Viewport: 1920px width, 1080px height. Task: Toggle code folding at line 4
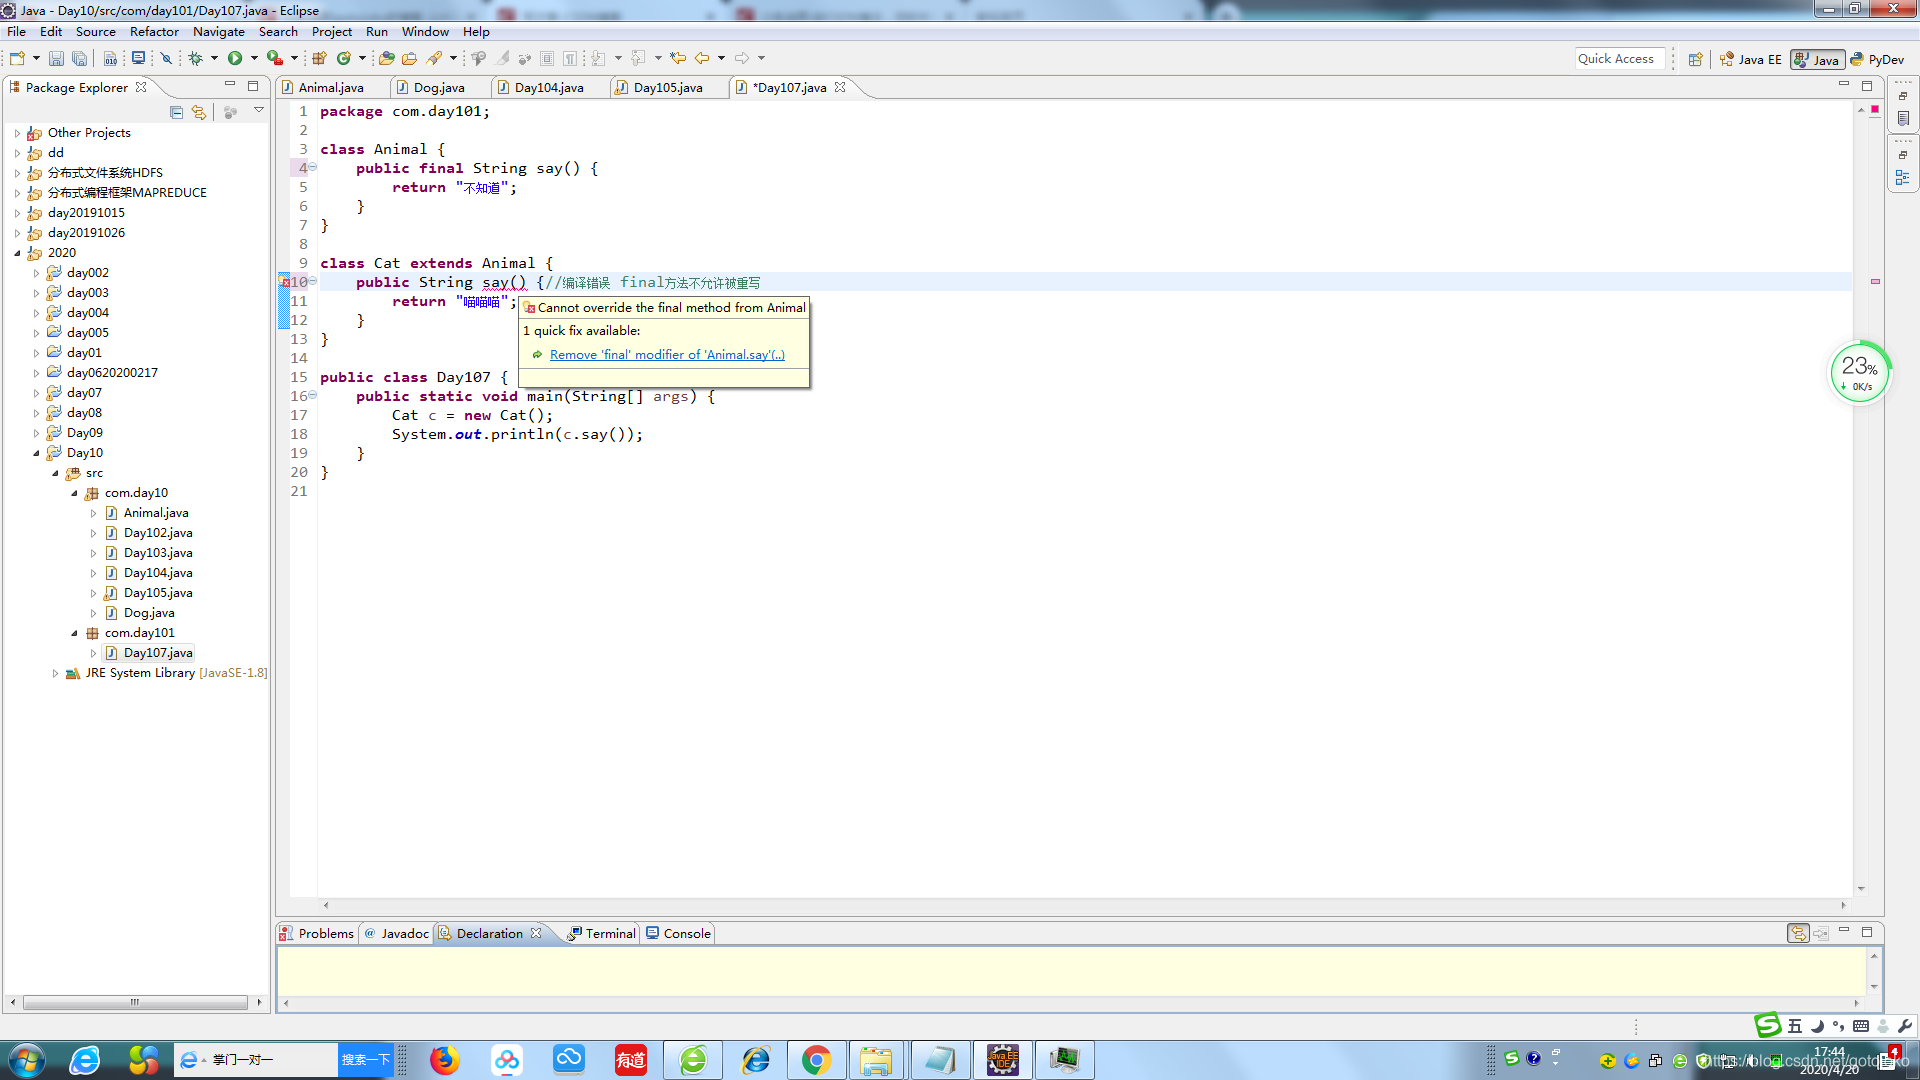click(312, 167)
